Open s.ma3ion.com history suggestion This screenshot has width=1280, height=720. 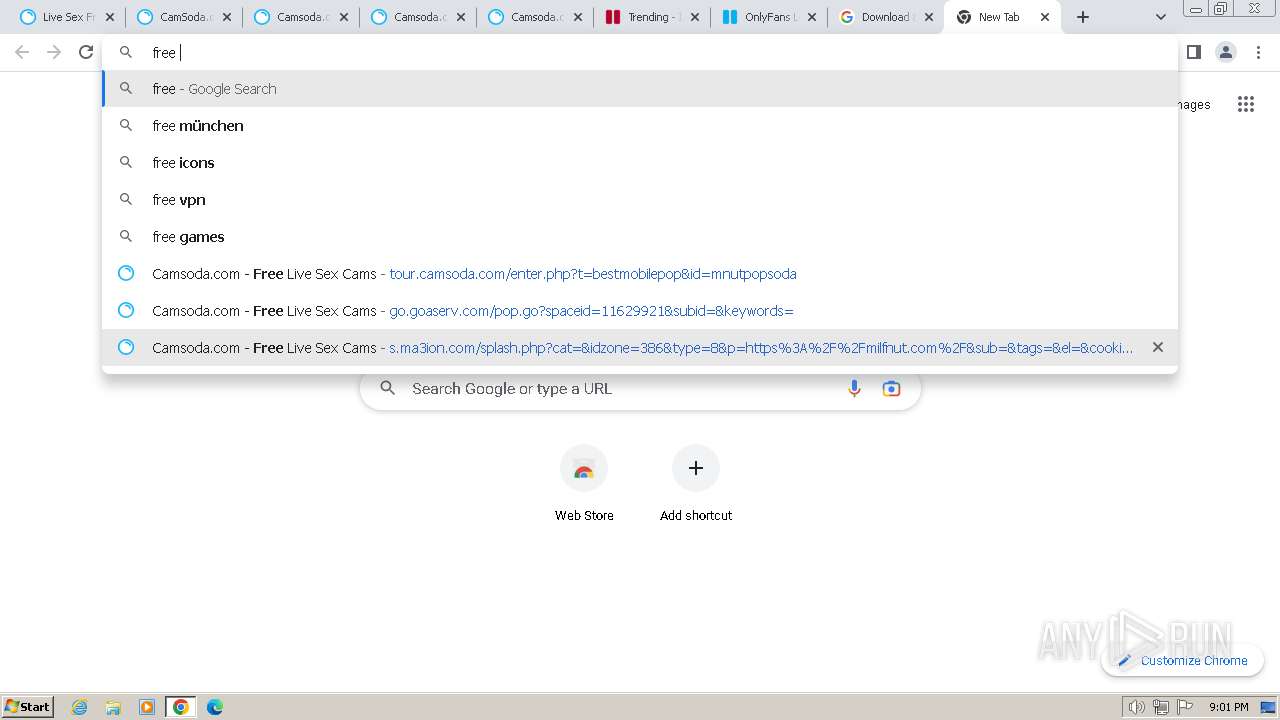coord(640,348)
